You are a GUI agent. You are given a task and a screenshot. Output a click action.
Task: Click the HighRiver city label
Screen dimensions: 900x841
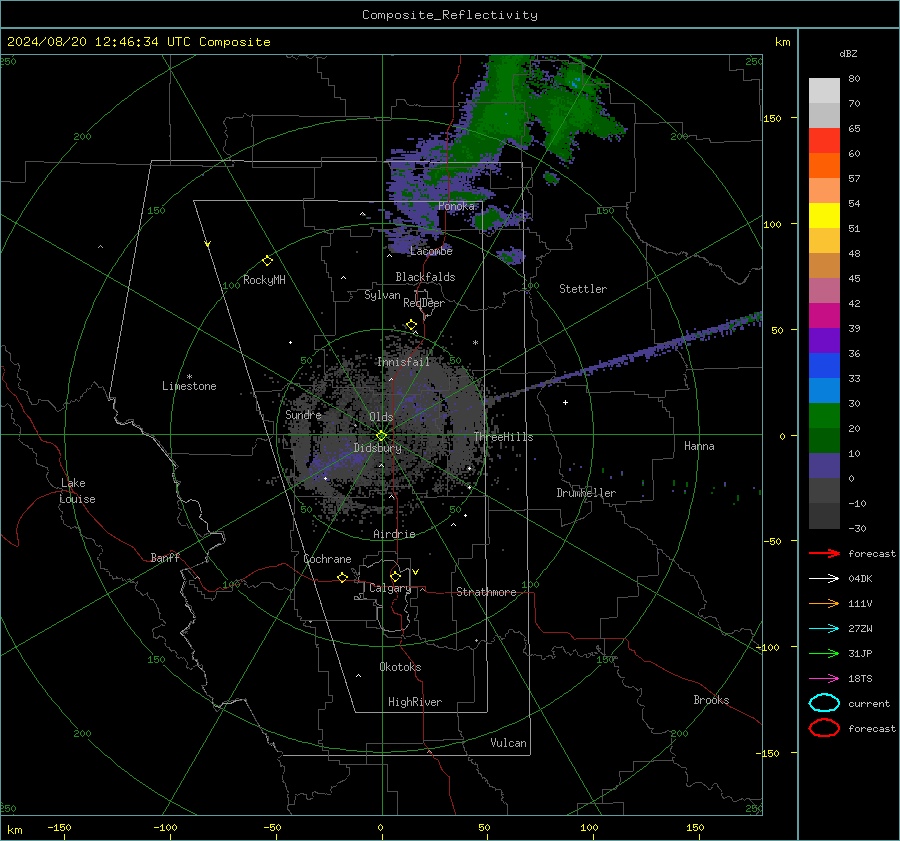click(x=414, y=702)
